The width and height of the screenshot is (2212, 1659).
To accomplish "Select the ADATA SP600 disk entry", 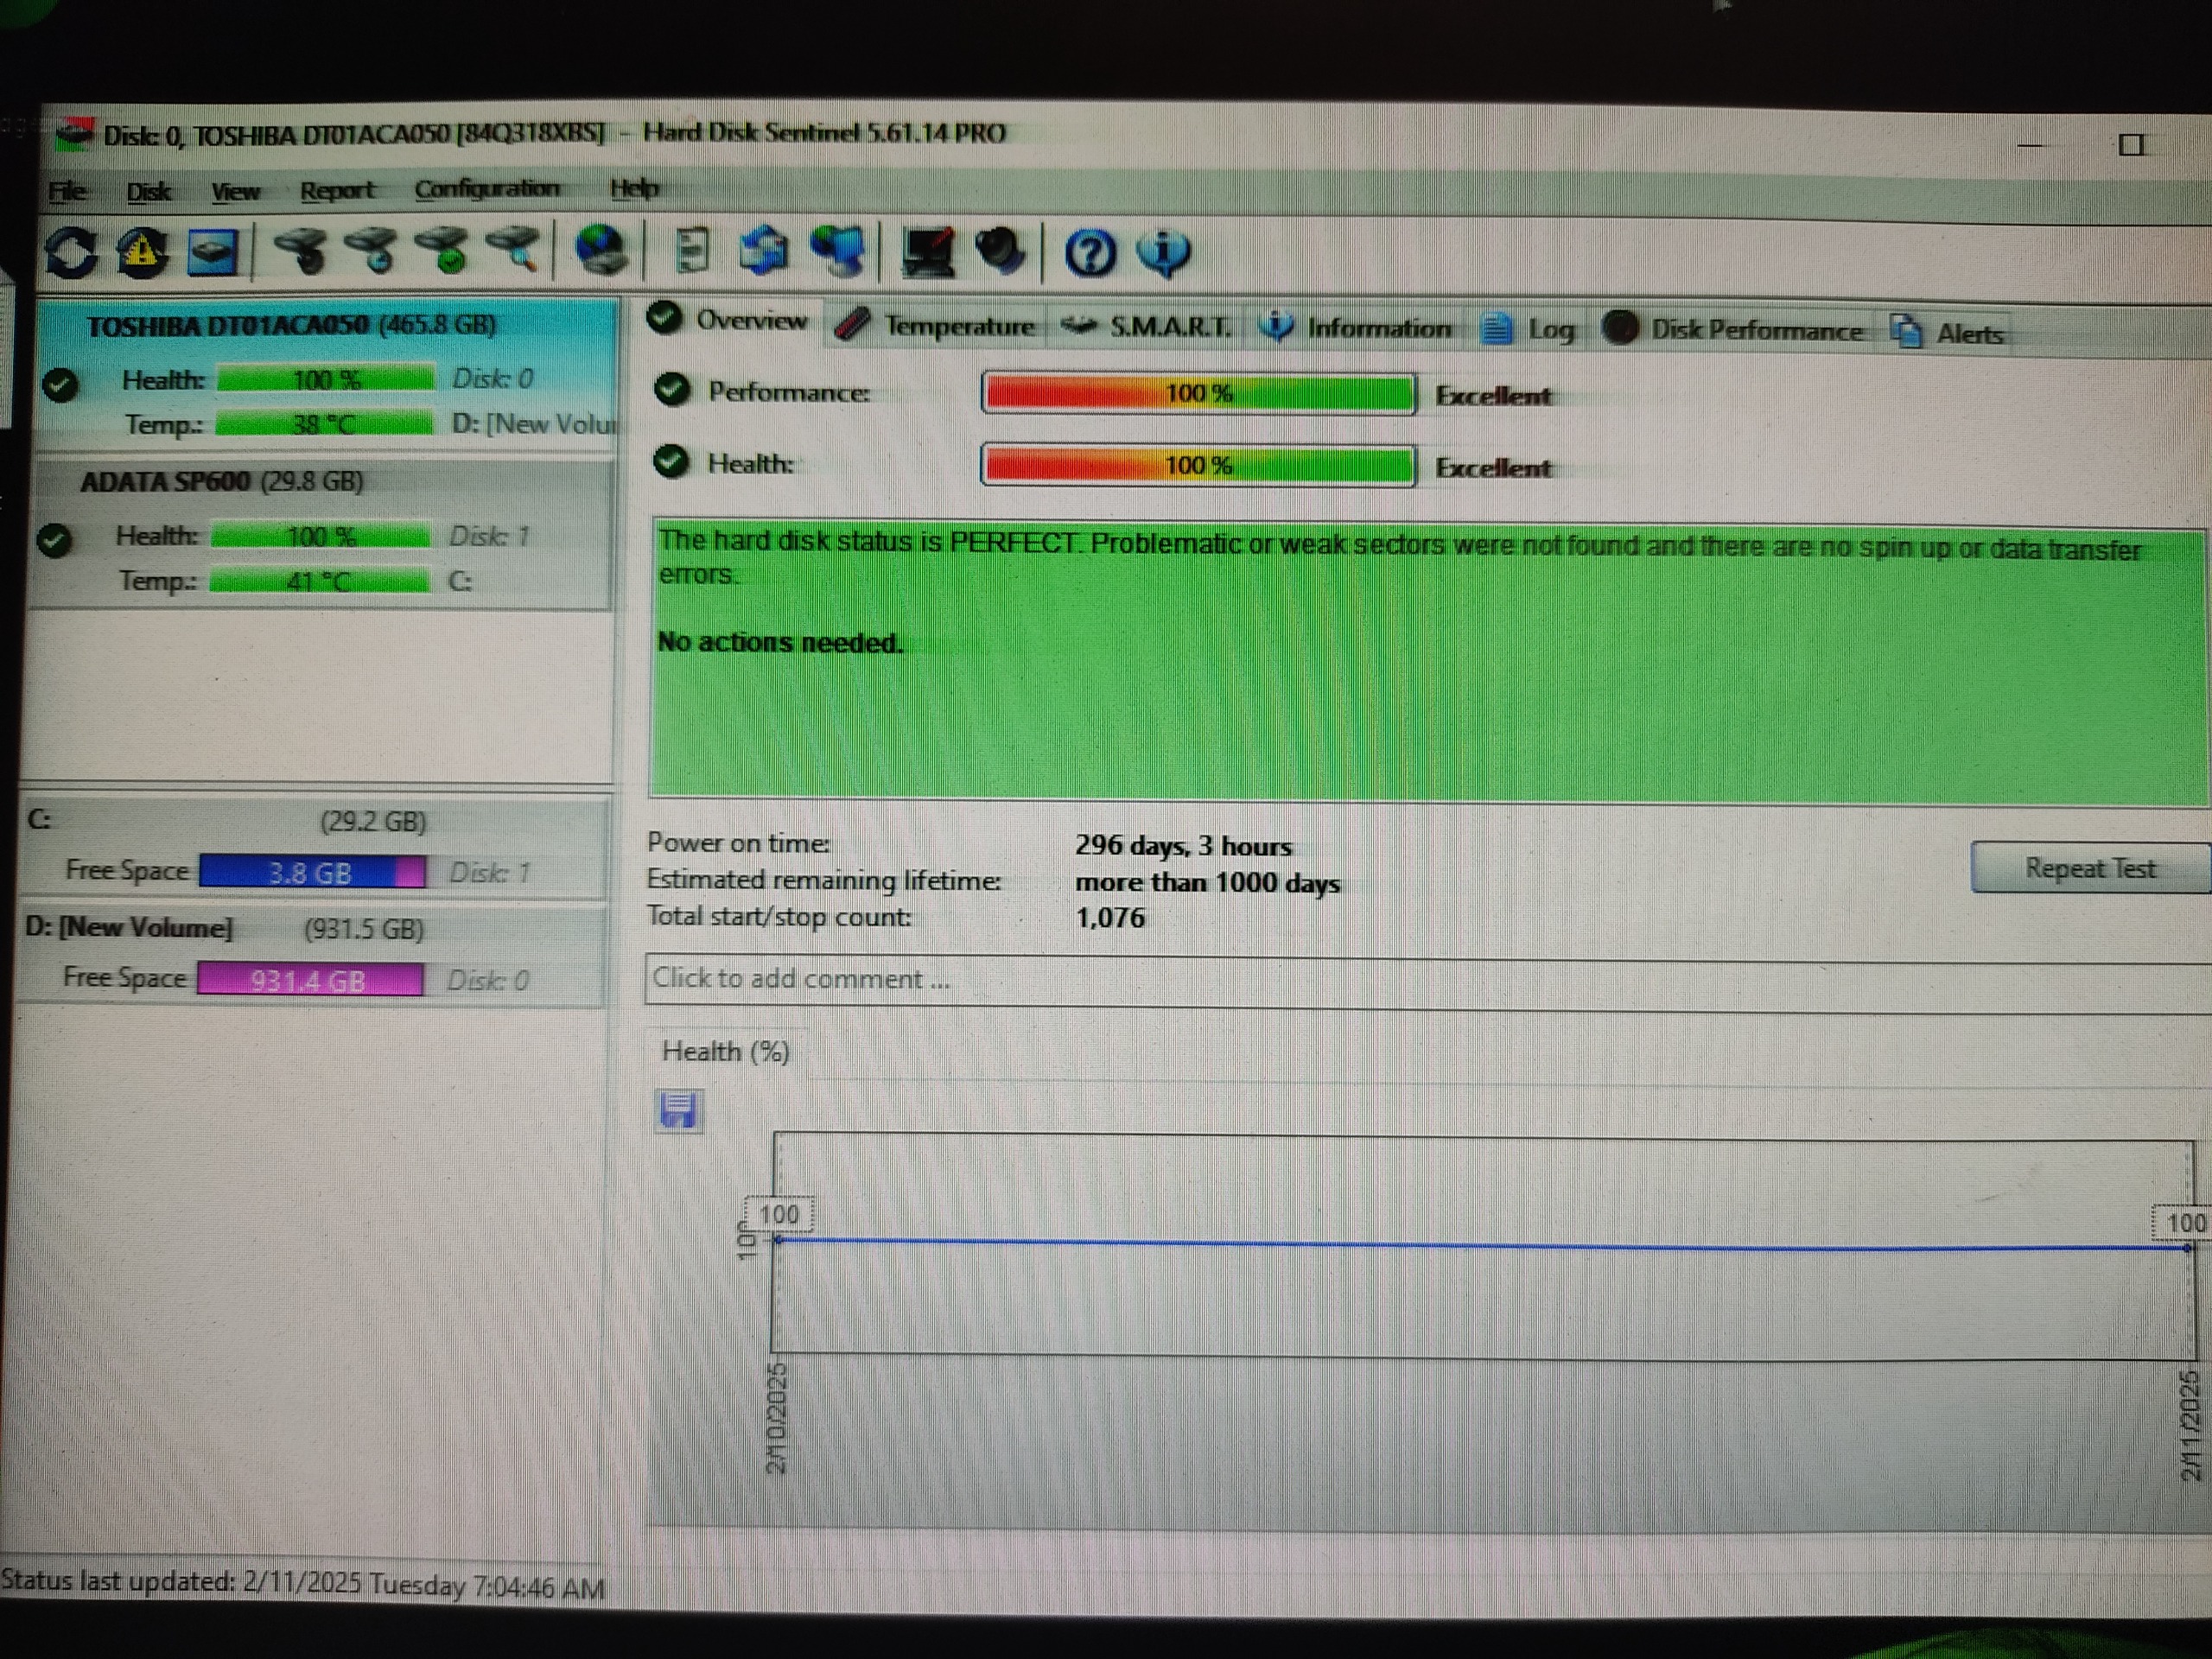I will pos(321,532).
